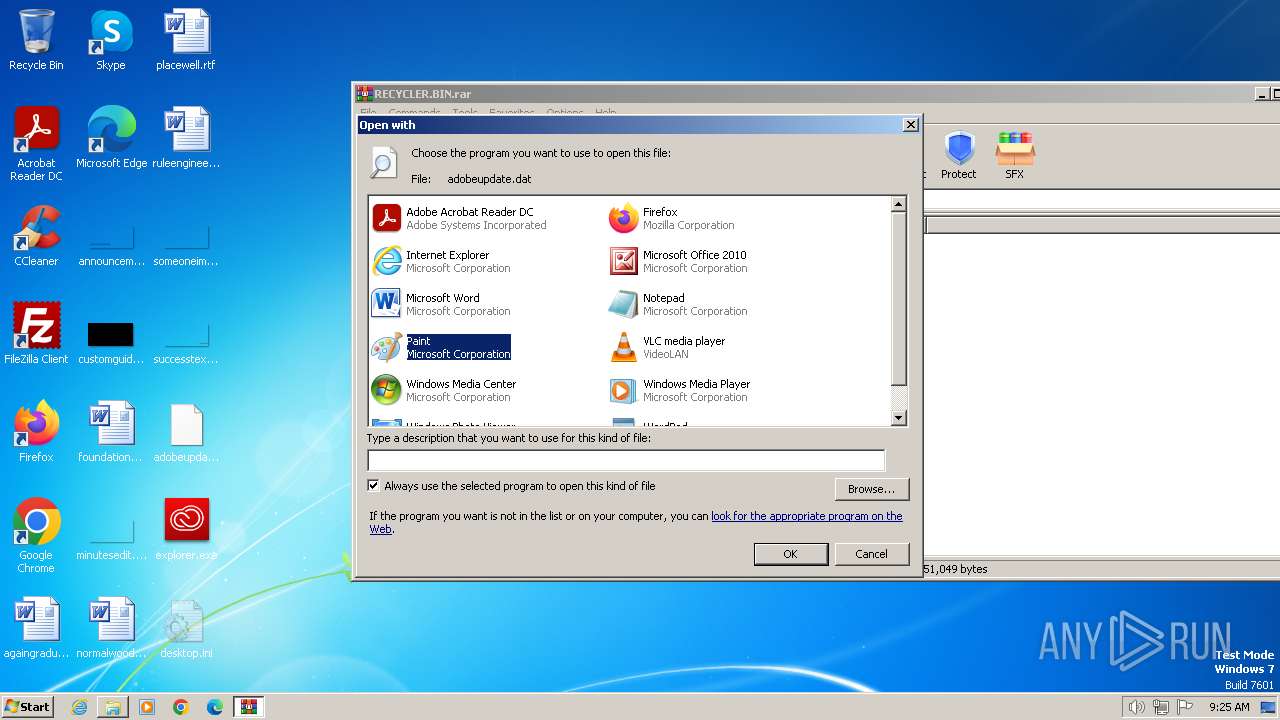Open the FileZilla Client desktop shortcut
This screenshot has width=1280, height=720.
tap(36, 334)
